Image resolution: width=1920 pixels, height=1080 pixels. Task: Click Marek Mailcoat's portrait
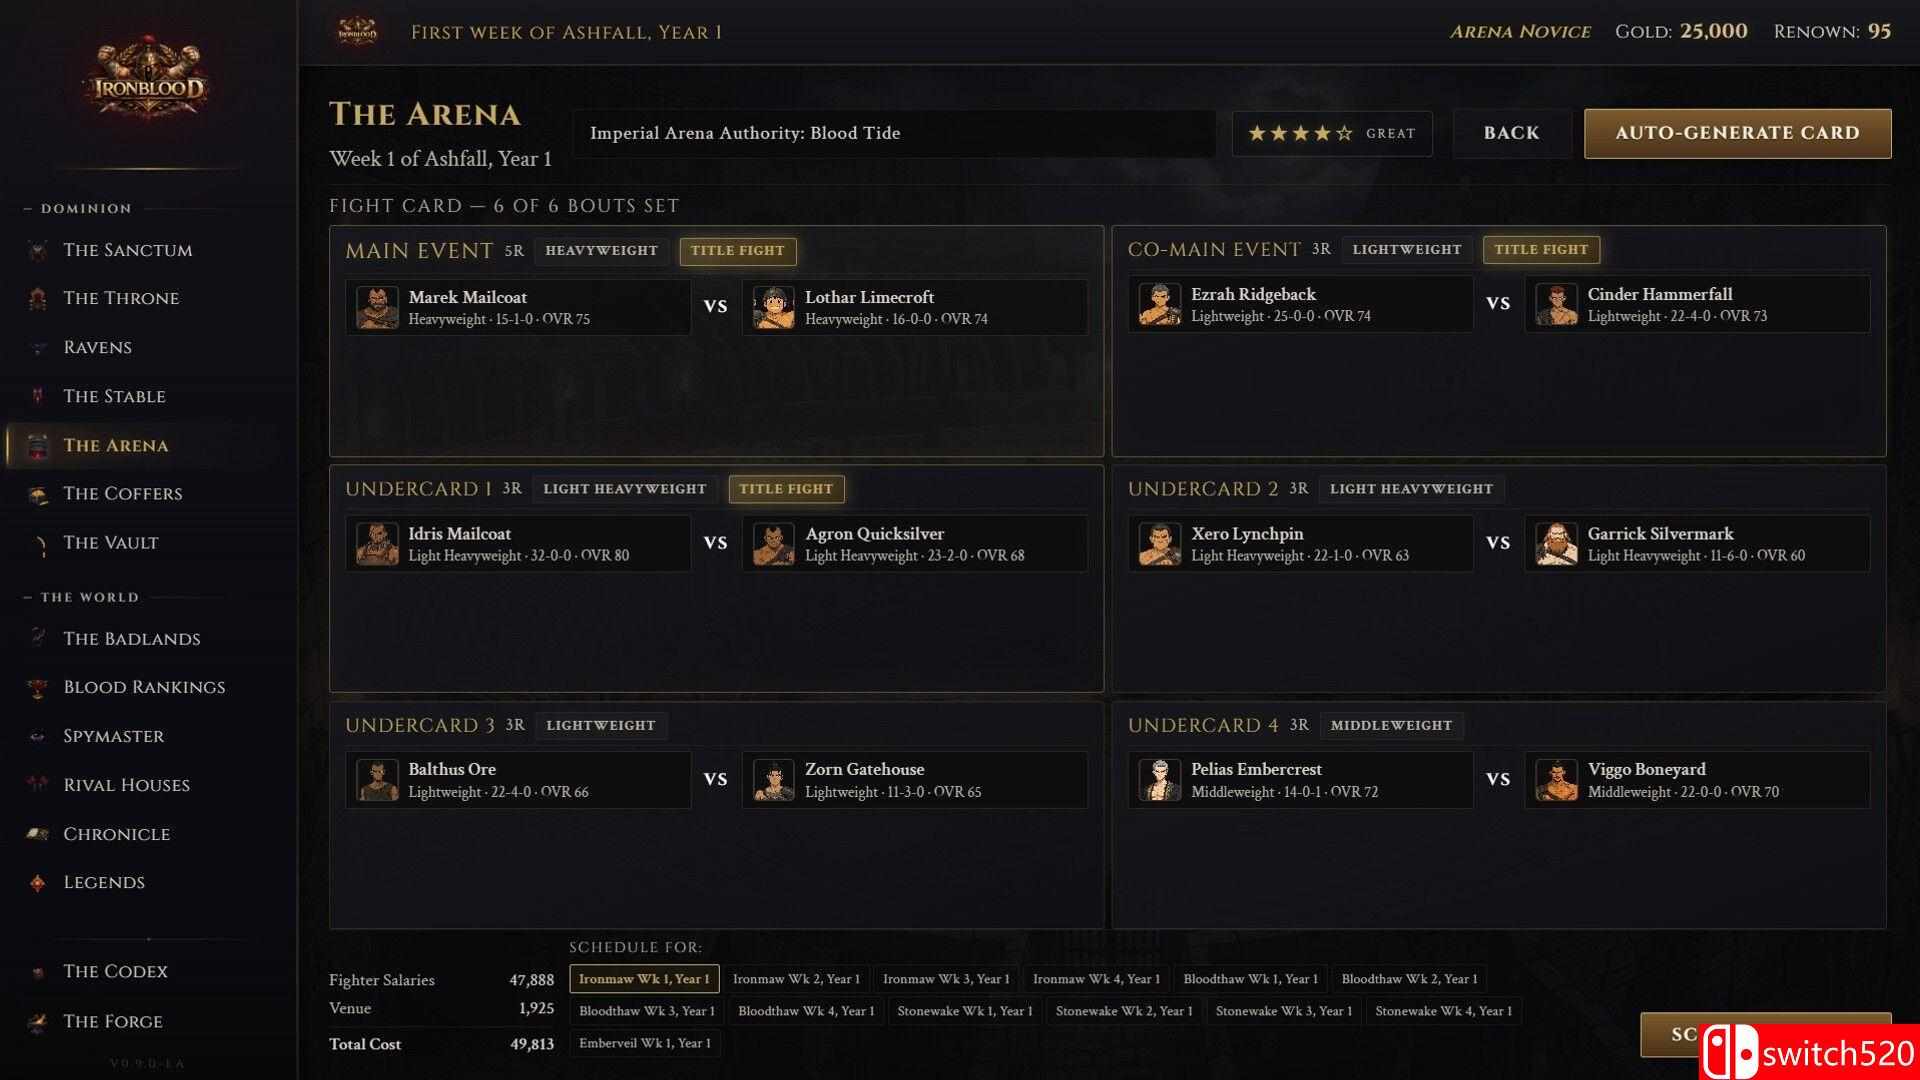click(x=377, y=307)
